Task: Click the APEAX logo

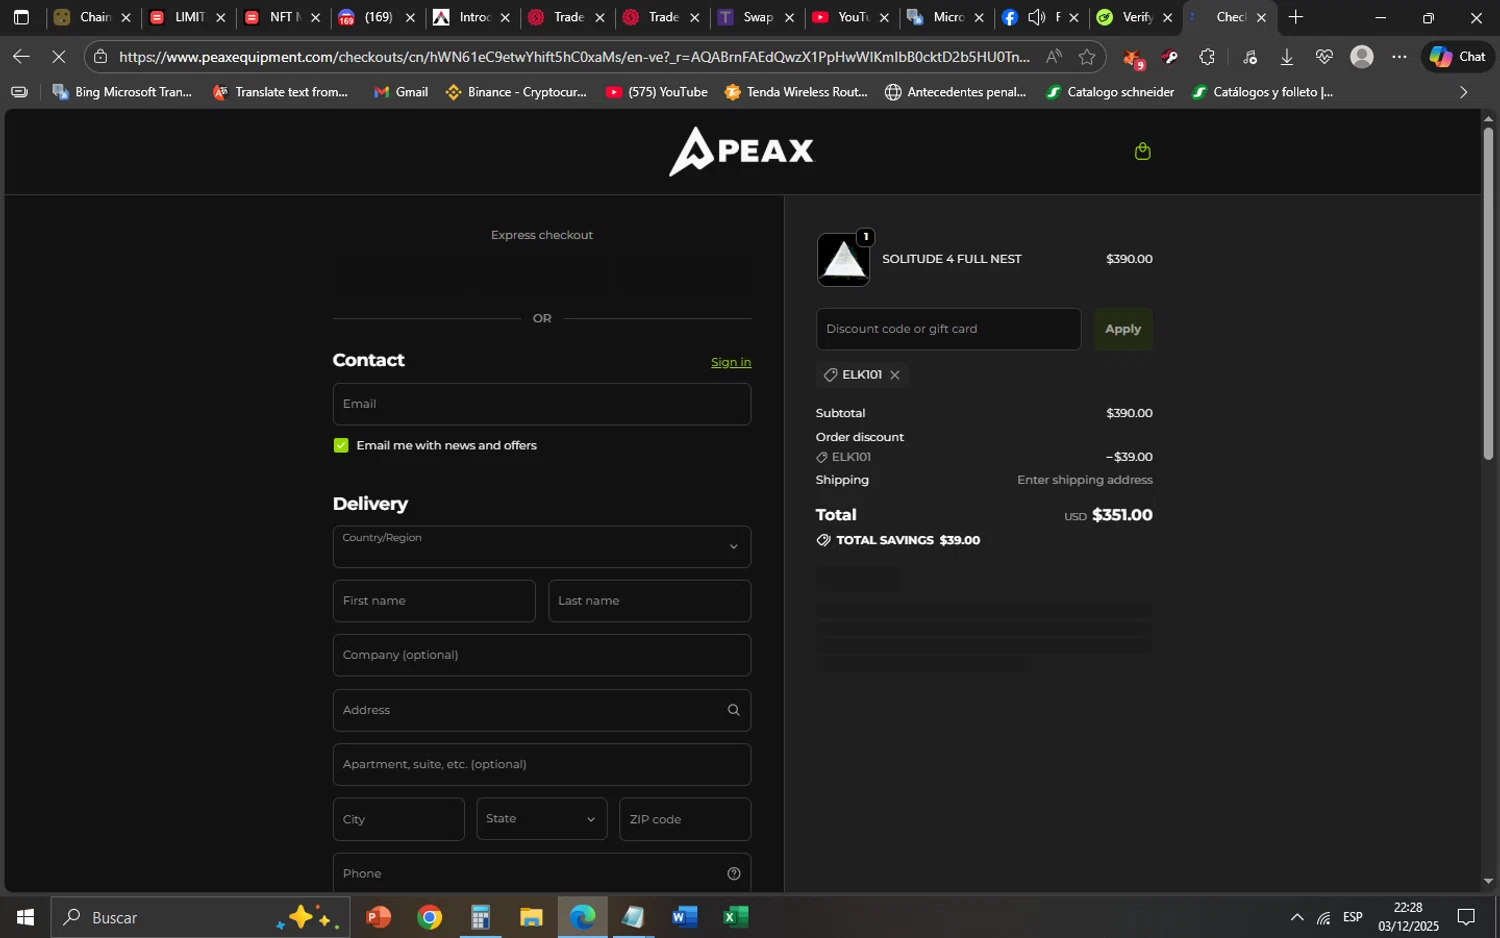Action: point(741,151)
